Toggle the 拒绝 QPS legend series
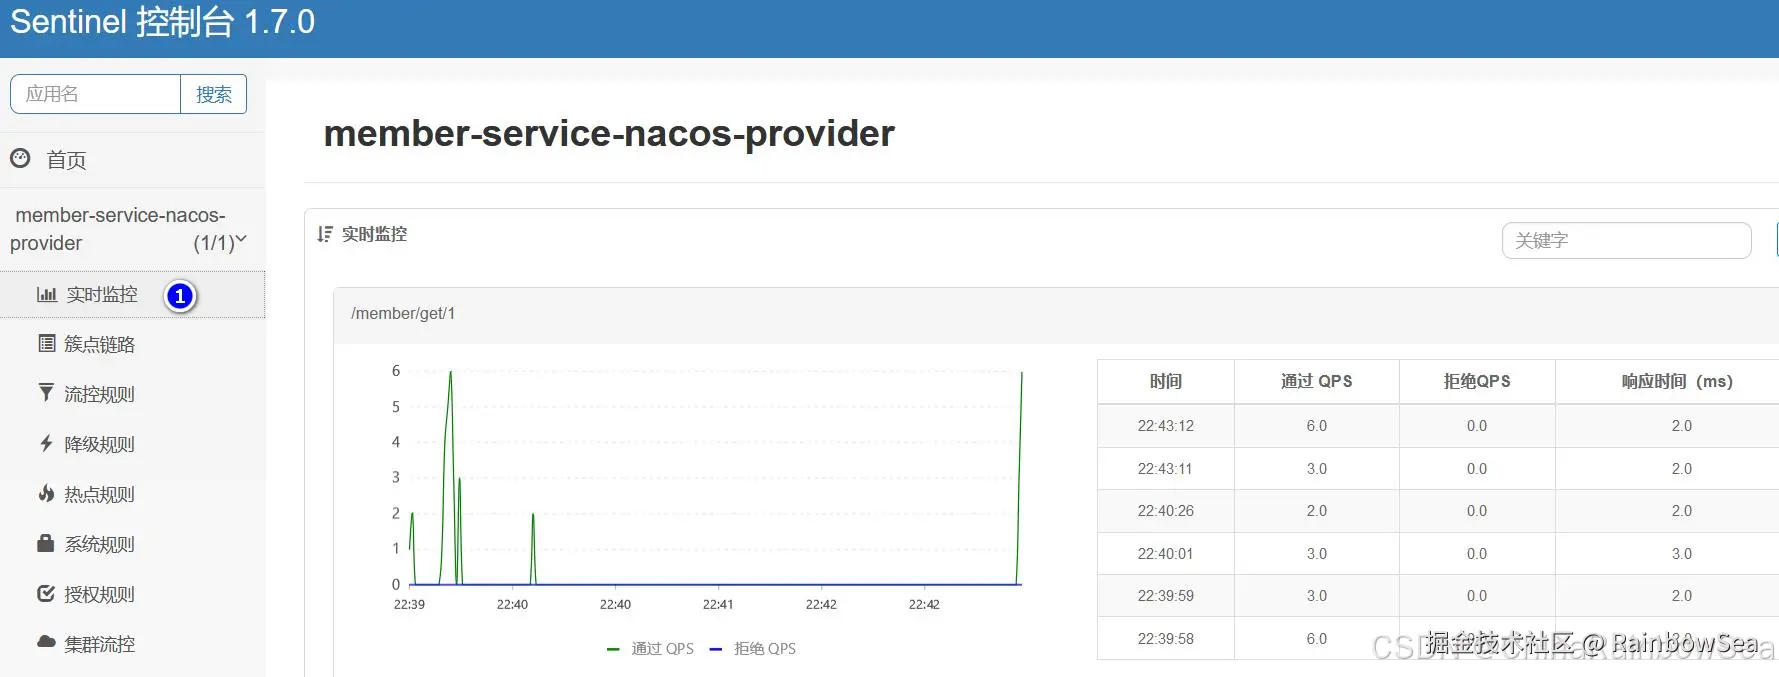 coord(753,648)
